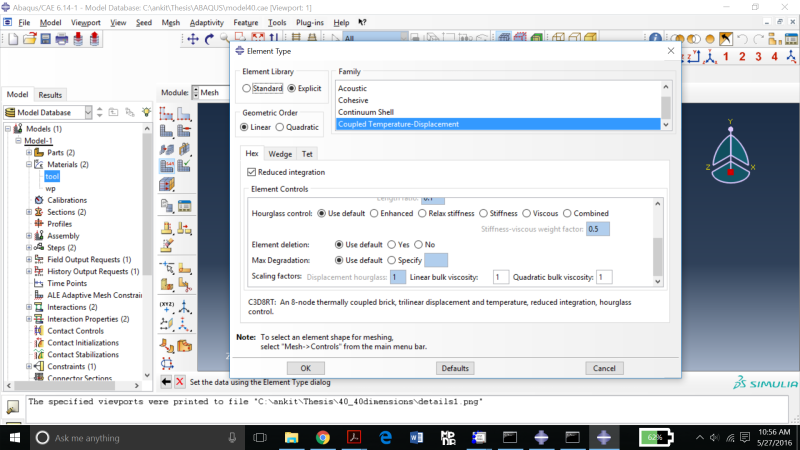This screenshot has height=450, width=800.
Task: Select the Acoustic family
Action: [x=498, y=88]
